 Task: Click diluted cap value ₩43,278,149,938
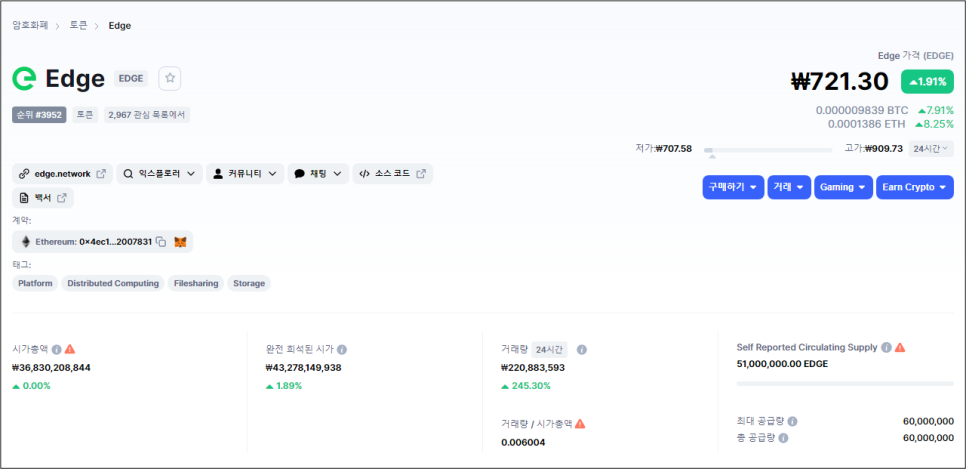click(x=303, y=367)
